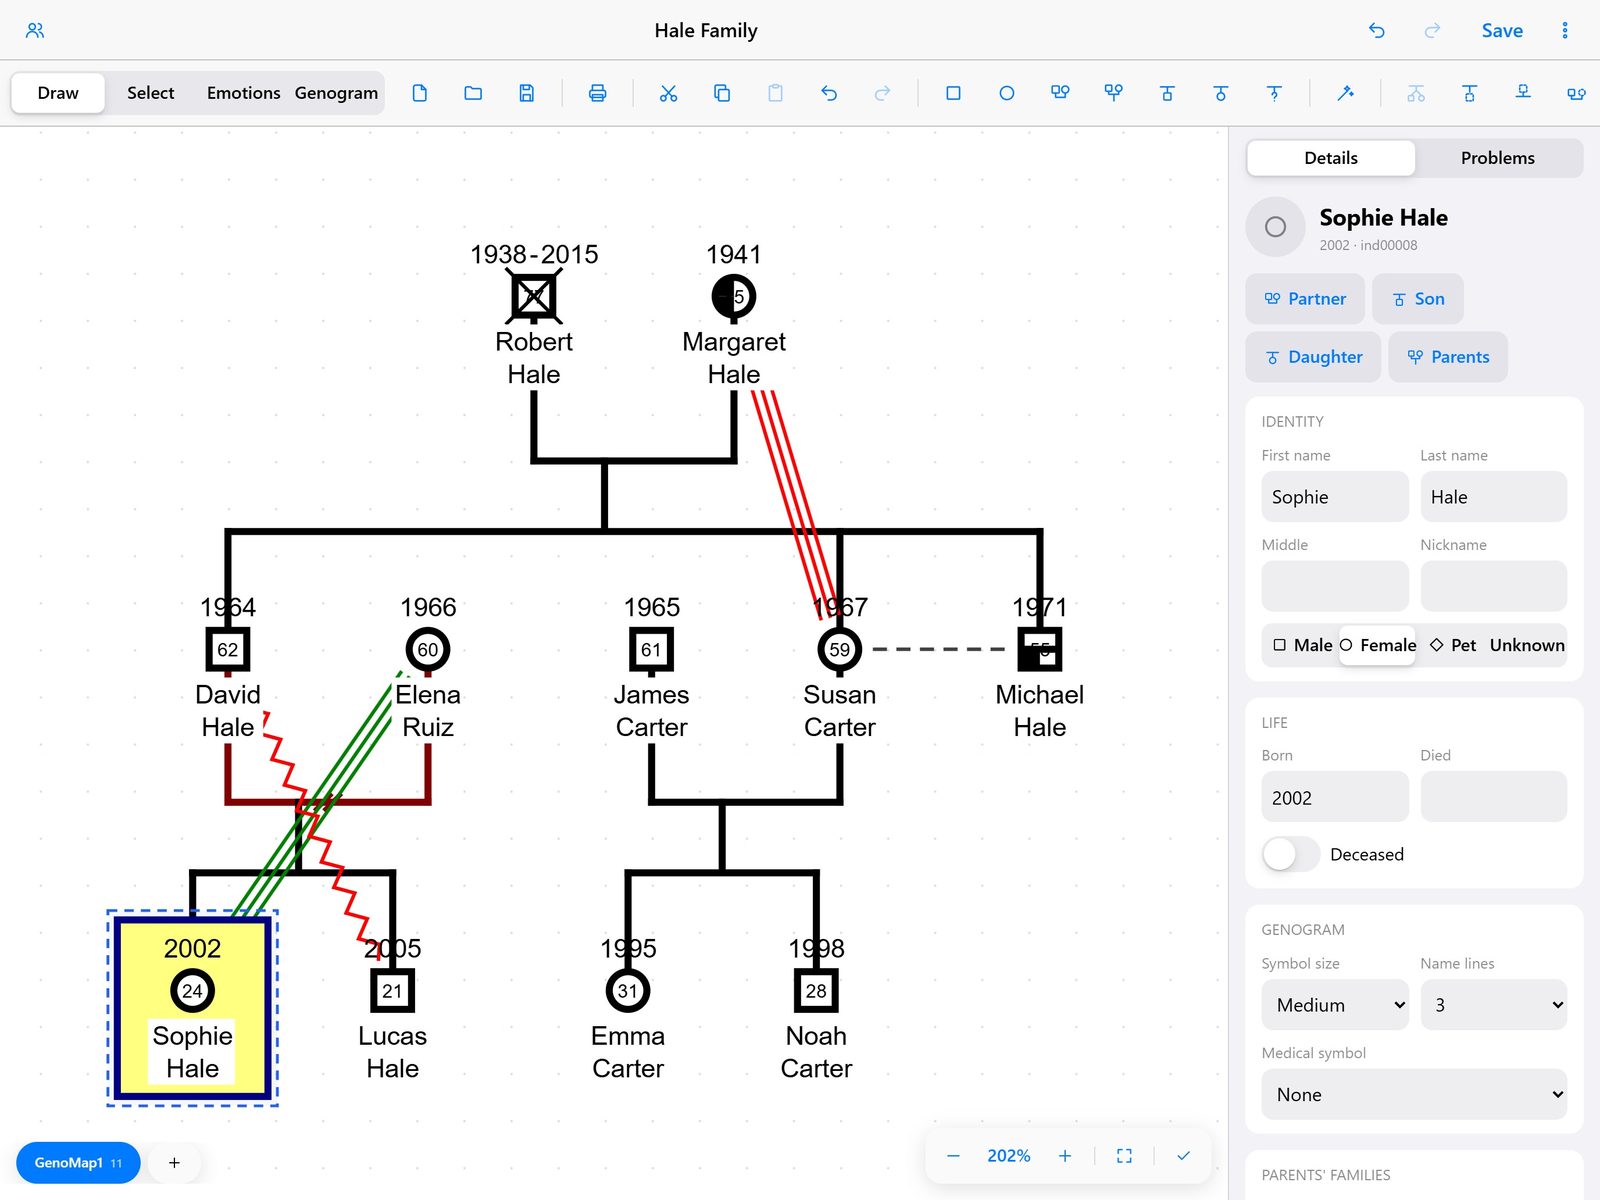The image size is (1600, 1200).
Task: Select the GenoMap1 sheet tab
Action: 78,1163
